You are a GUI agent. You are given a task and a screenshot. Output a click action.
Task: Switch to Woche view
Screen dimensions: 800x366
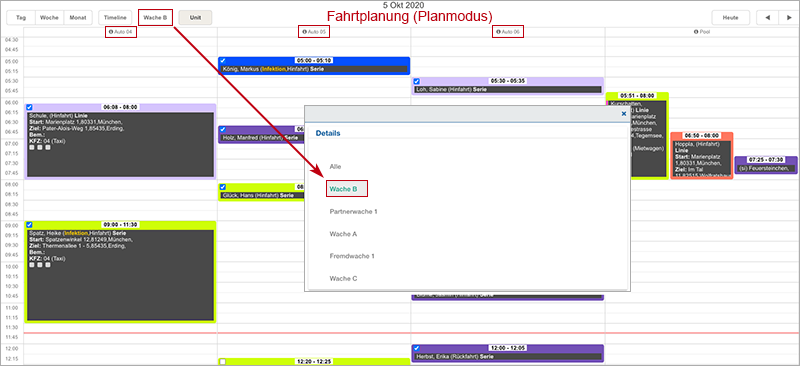(x=49, y=17)
